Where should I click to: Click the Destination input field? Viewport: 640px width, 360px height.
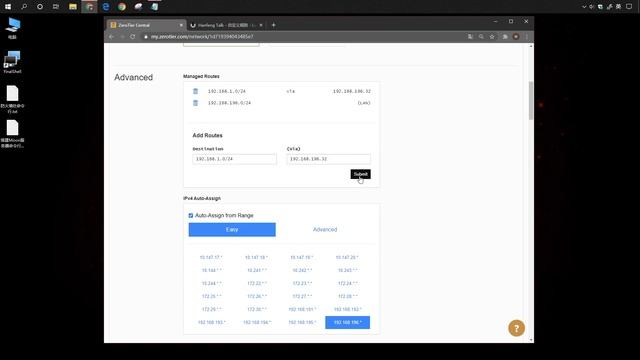click(x=234, y=159)
